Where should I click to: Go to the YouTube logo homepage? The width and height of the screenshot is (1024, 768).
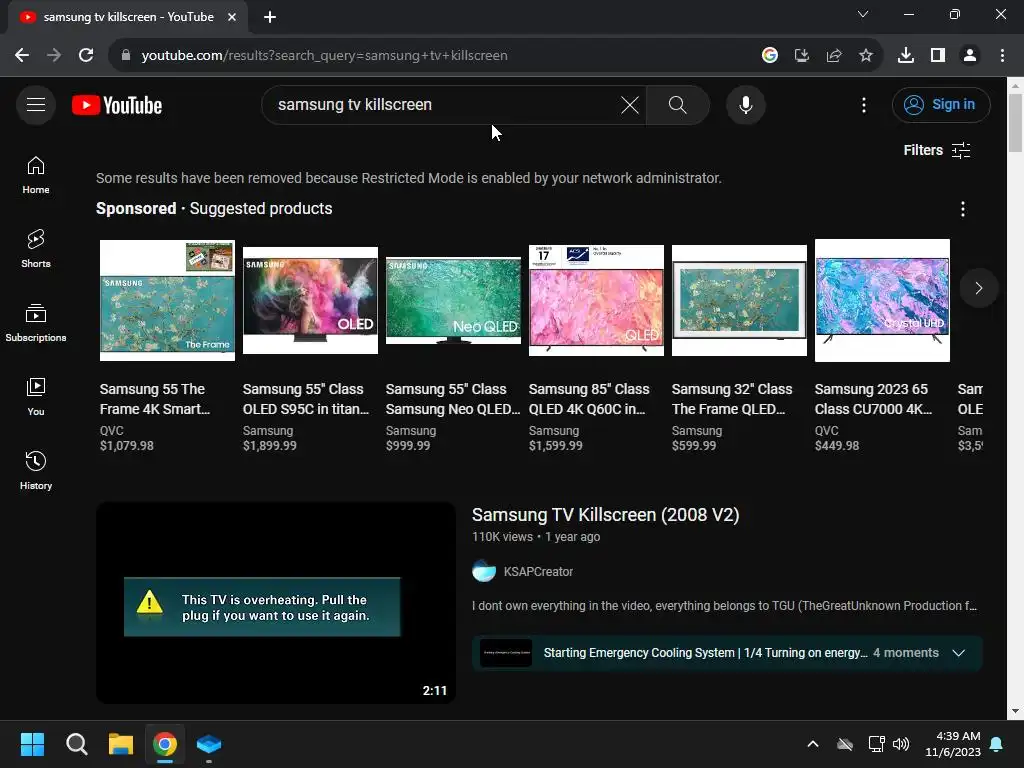click(117, 105)
